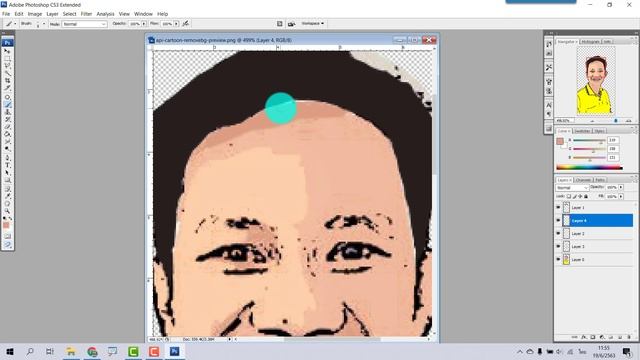The image size is (640, 360).
Task: Open the Workspace dropdown
Action: (x=313, y=24)
